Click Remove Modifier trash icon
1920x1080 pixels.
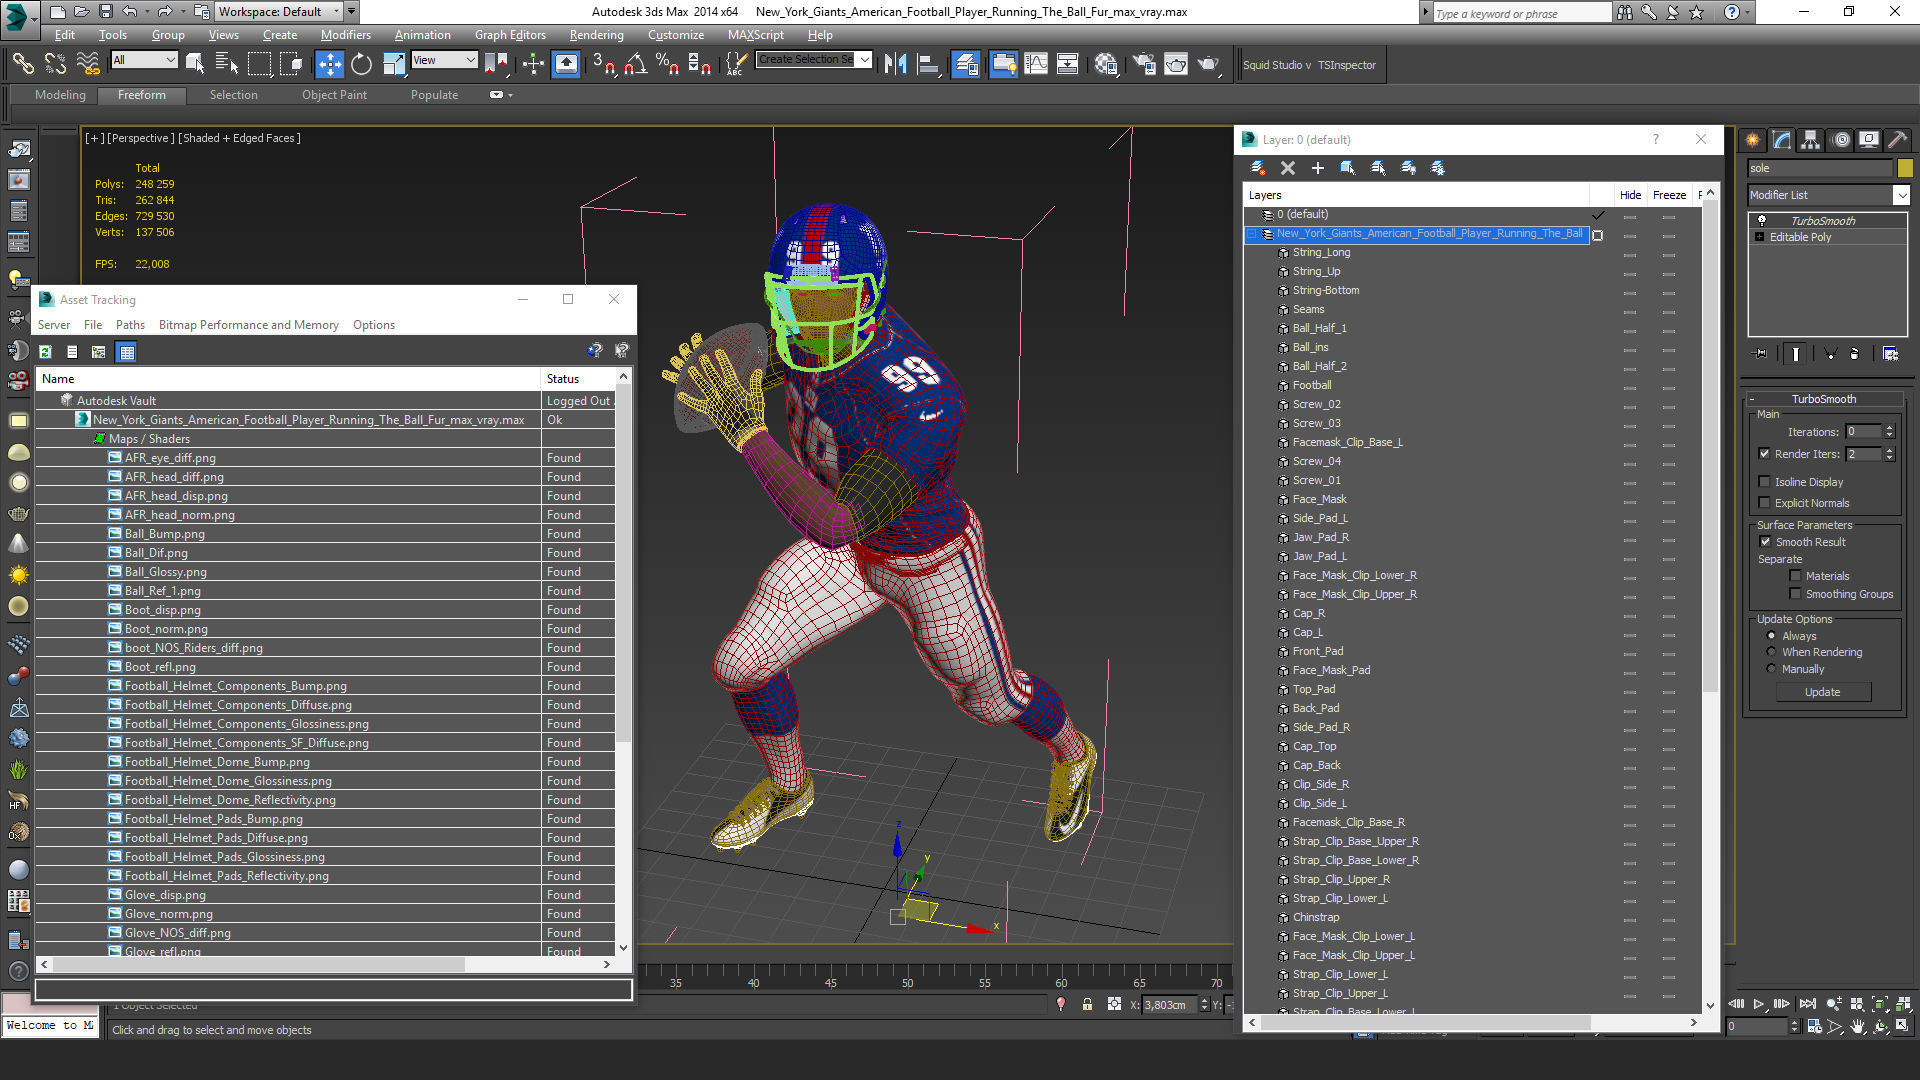1855,354
